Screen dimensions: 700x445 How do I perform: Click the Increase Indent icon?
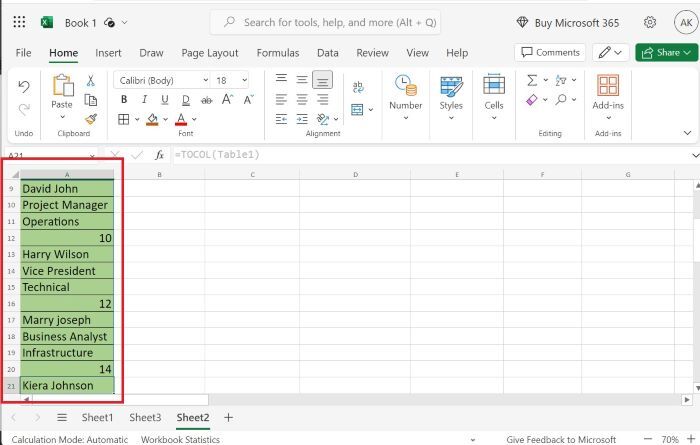pyautogui.click(x=302, y=119)
